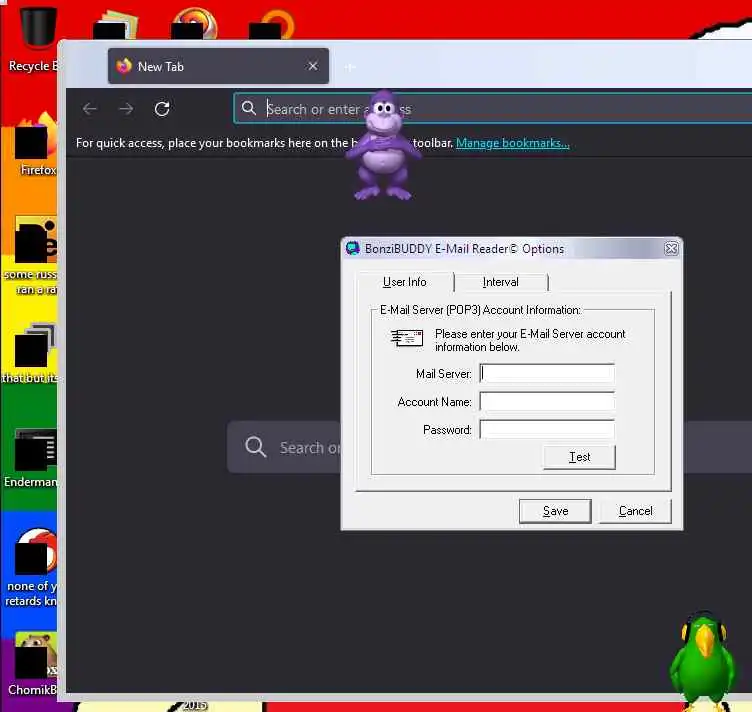Click the BonziBUDDY E-Mail Reader title bar
This screenshot has width=752, height=712.
512,248
